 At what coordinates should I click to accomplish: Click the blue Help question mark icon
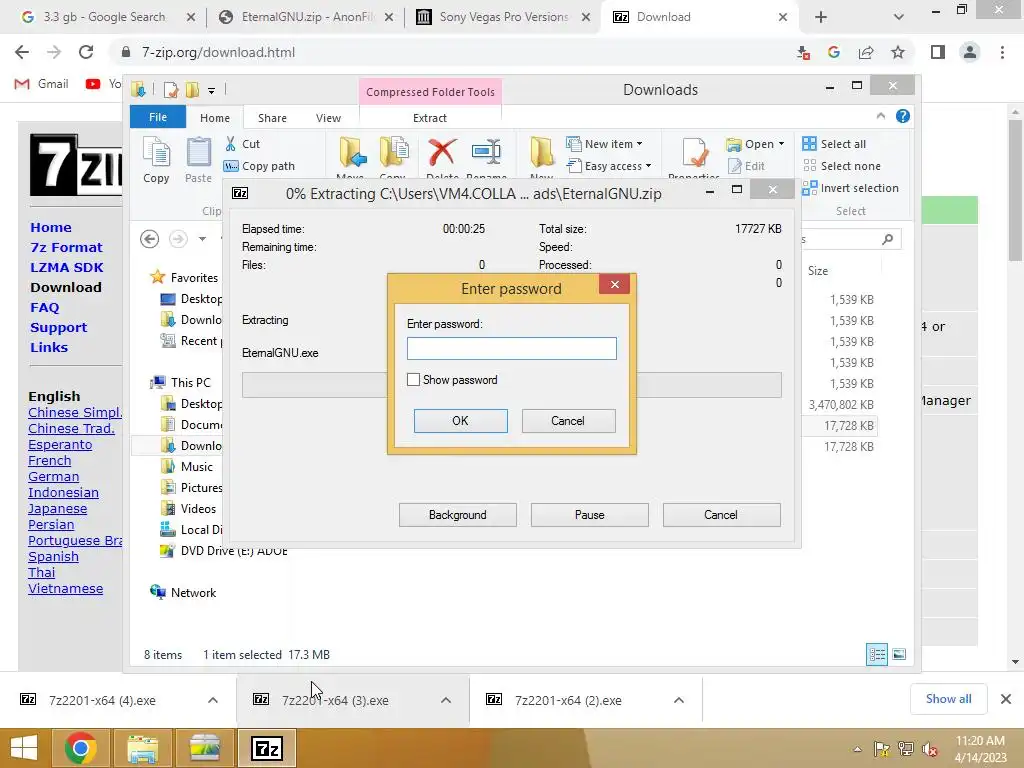pyautogui.click(x=903, y=116)
